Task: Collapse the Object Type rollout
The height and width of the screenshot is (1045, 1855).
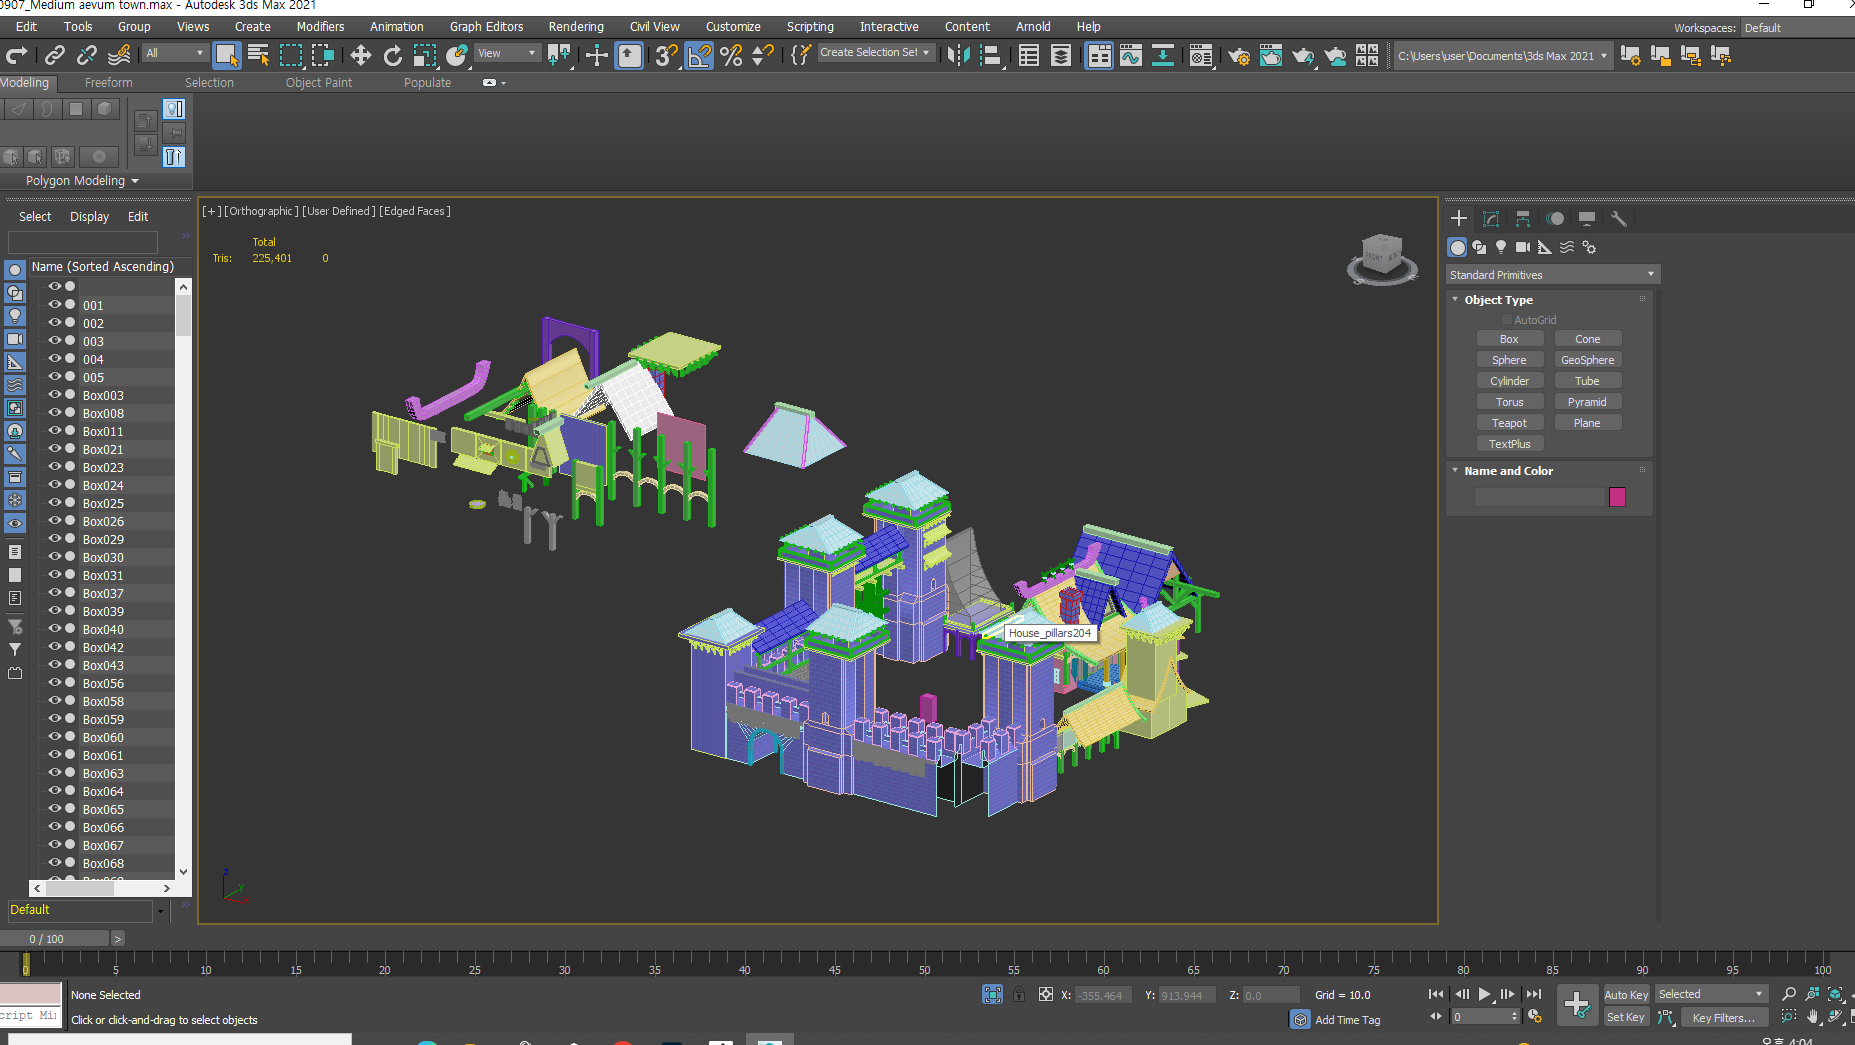Action: click(1498, 300)
